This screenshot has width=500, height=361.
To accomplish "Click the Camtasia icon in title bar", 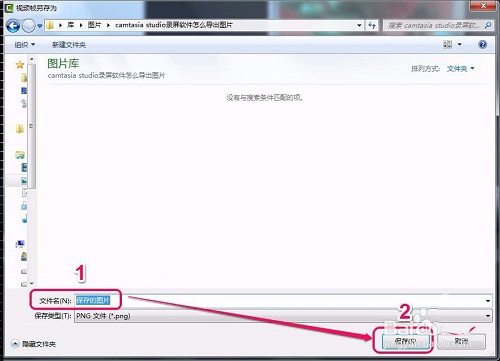I will click(x=10, y=7).
